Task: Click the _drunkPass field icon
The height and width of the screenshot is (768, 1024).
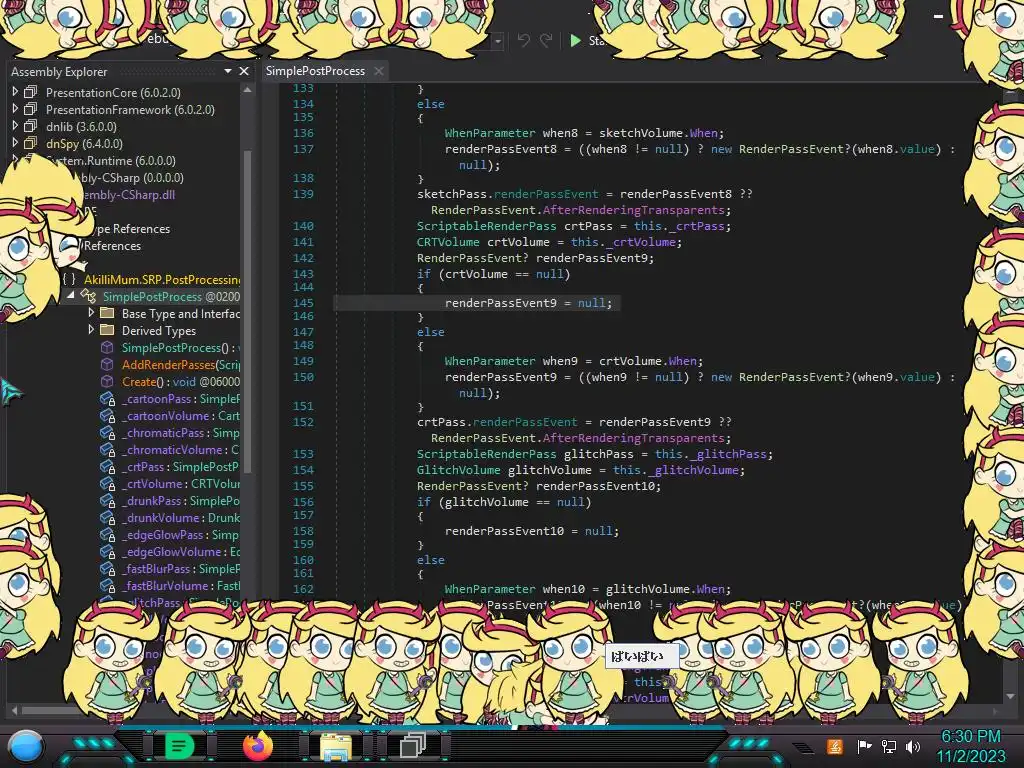Action: 107,500
